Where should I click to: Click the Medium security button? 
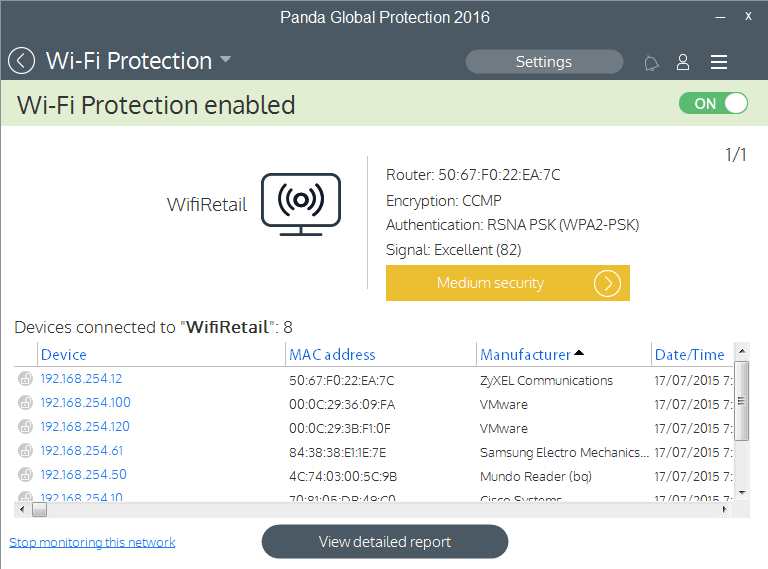coord(507,283)
